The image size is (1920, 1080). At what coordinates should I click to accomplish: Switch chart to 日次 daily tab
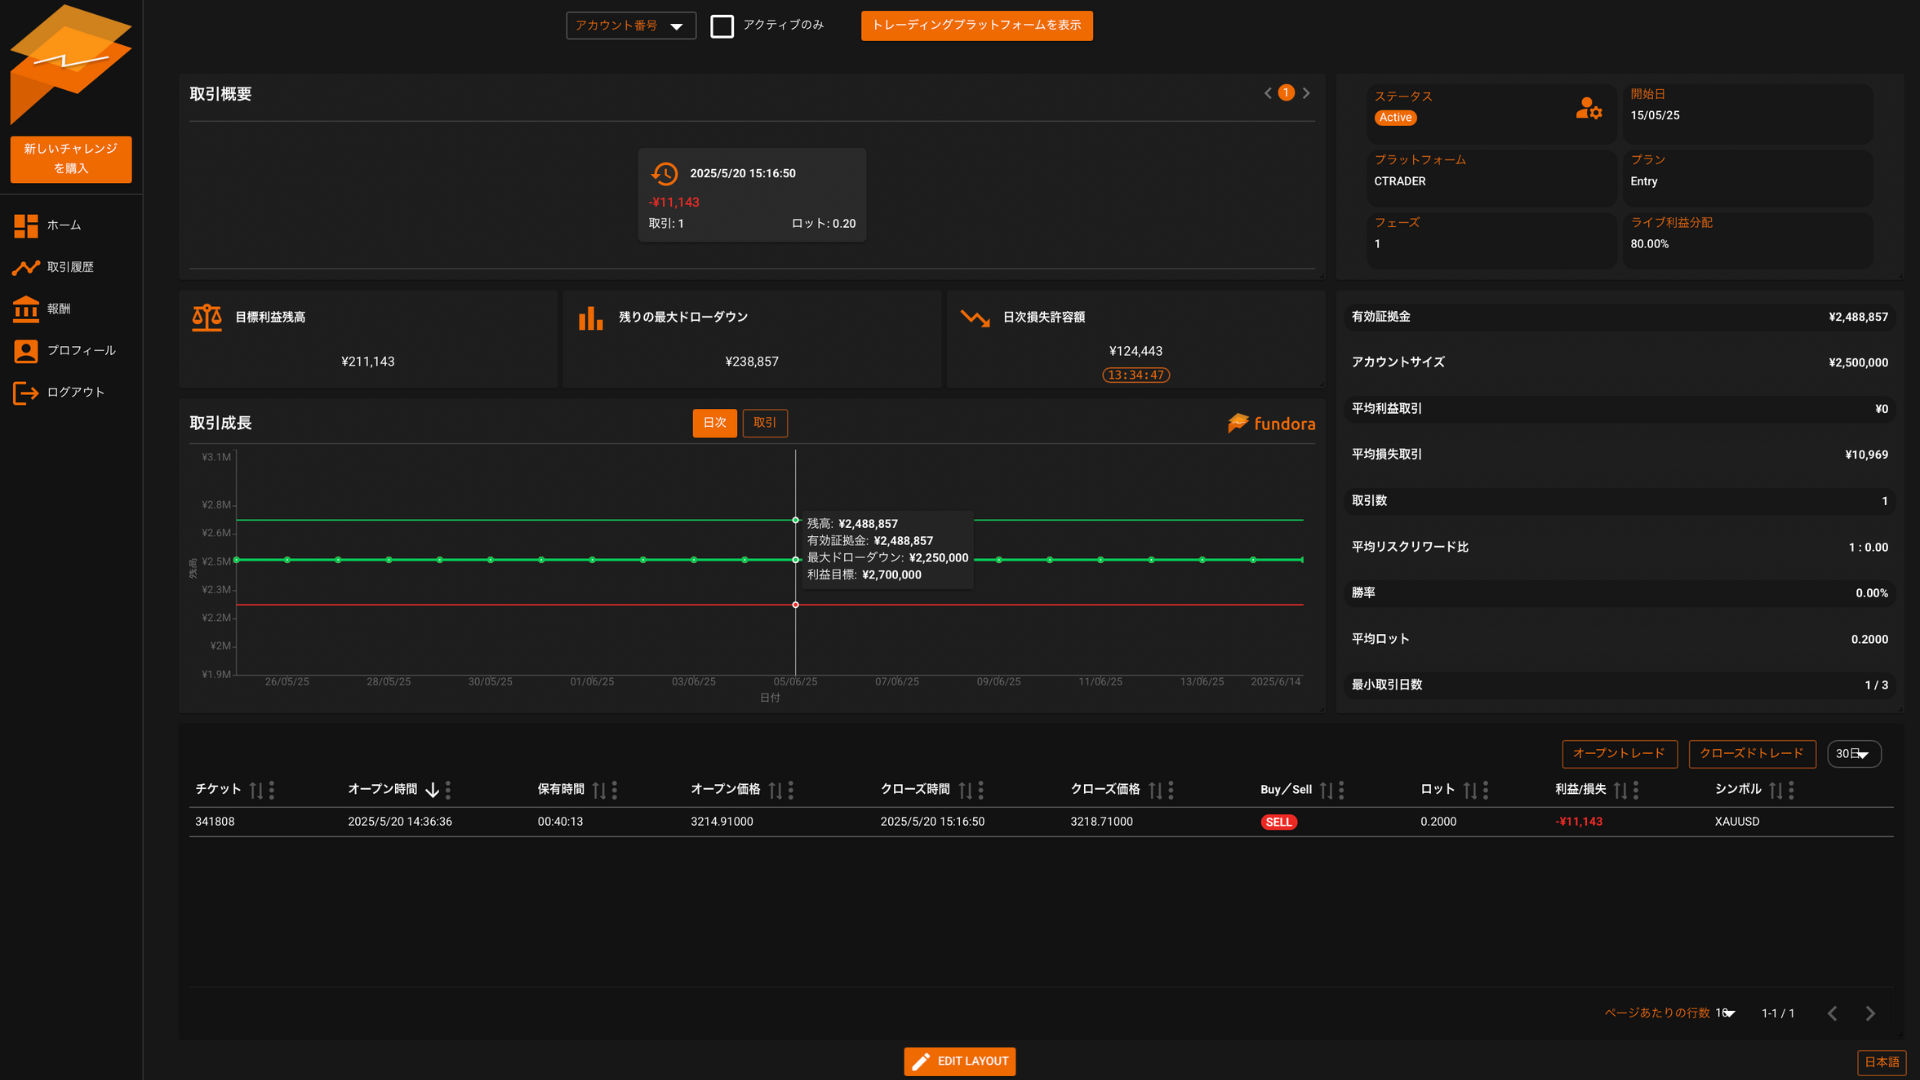click(x=715, y=423)
